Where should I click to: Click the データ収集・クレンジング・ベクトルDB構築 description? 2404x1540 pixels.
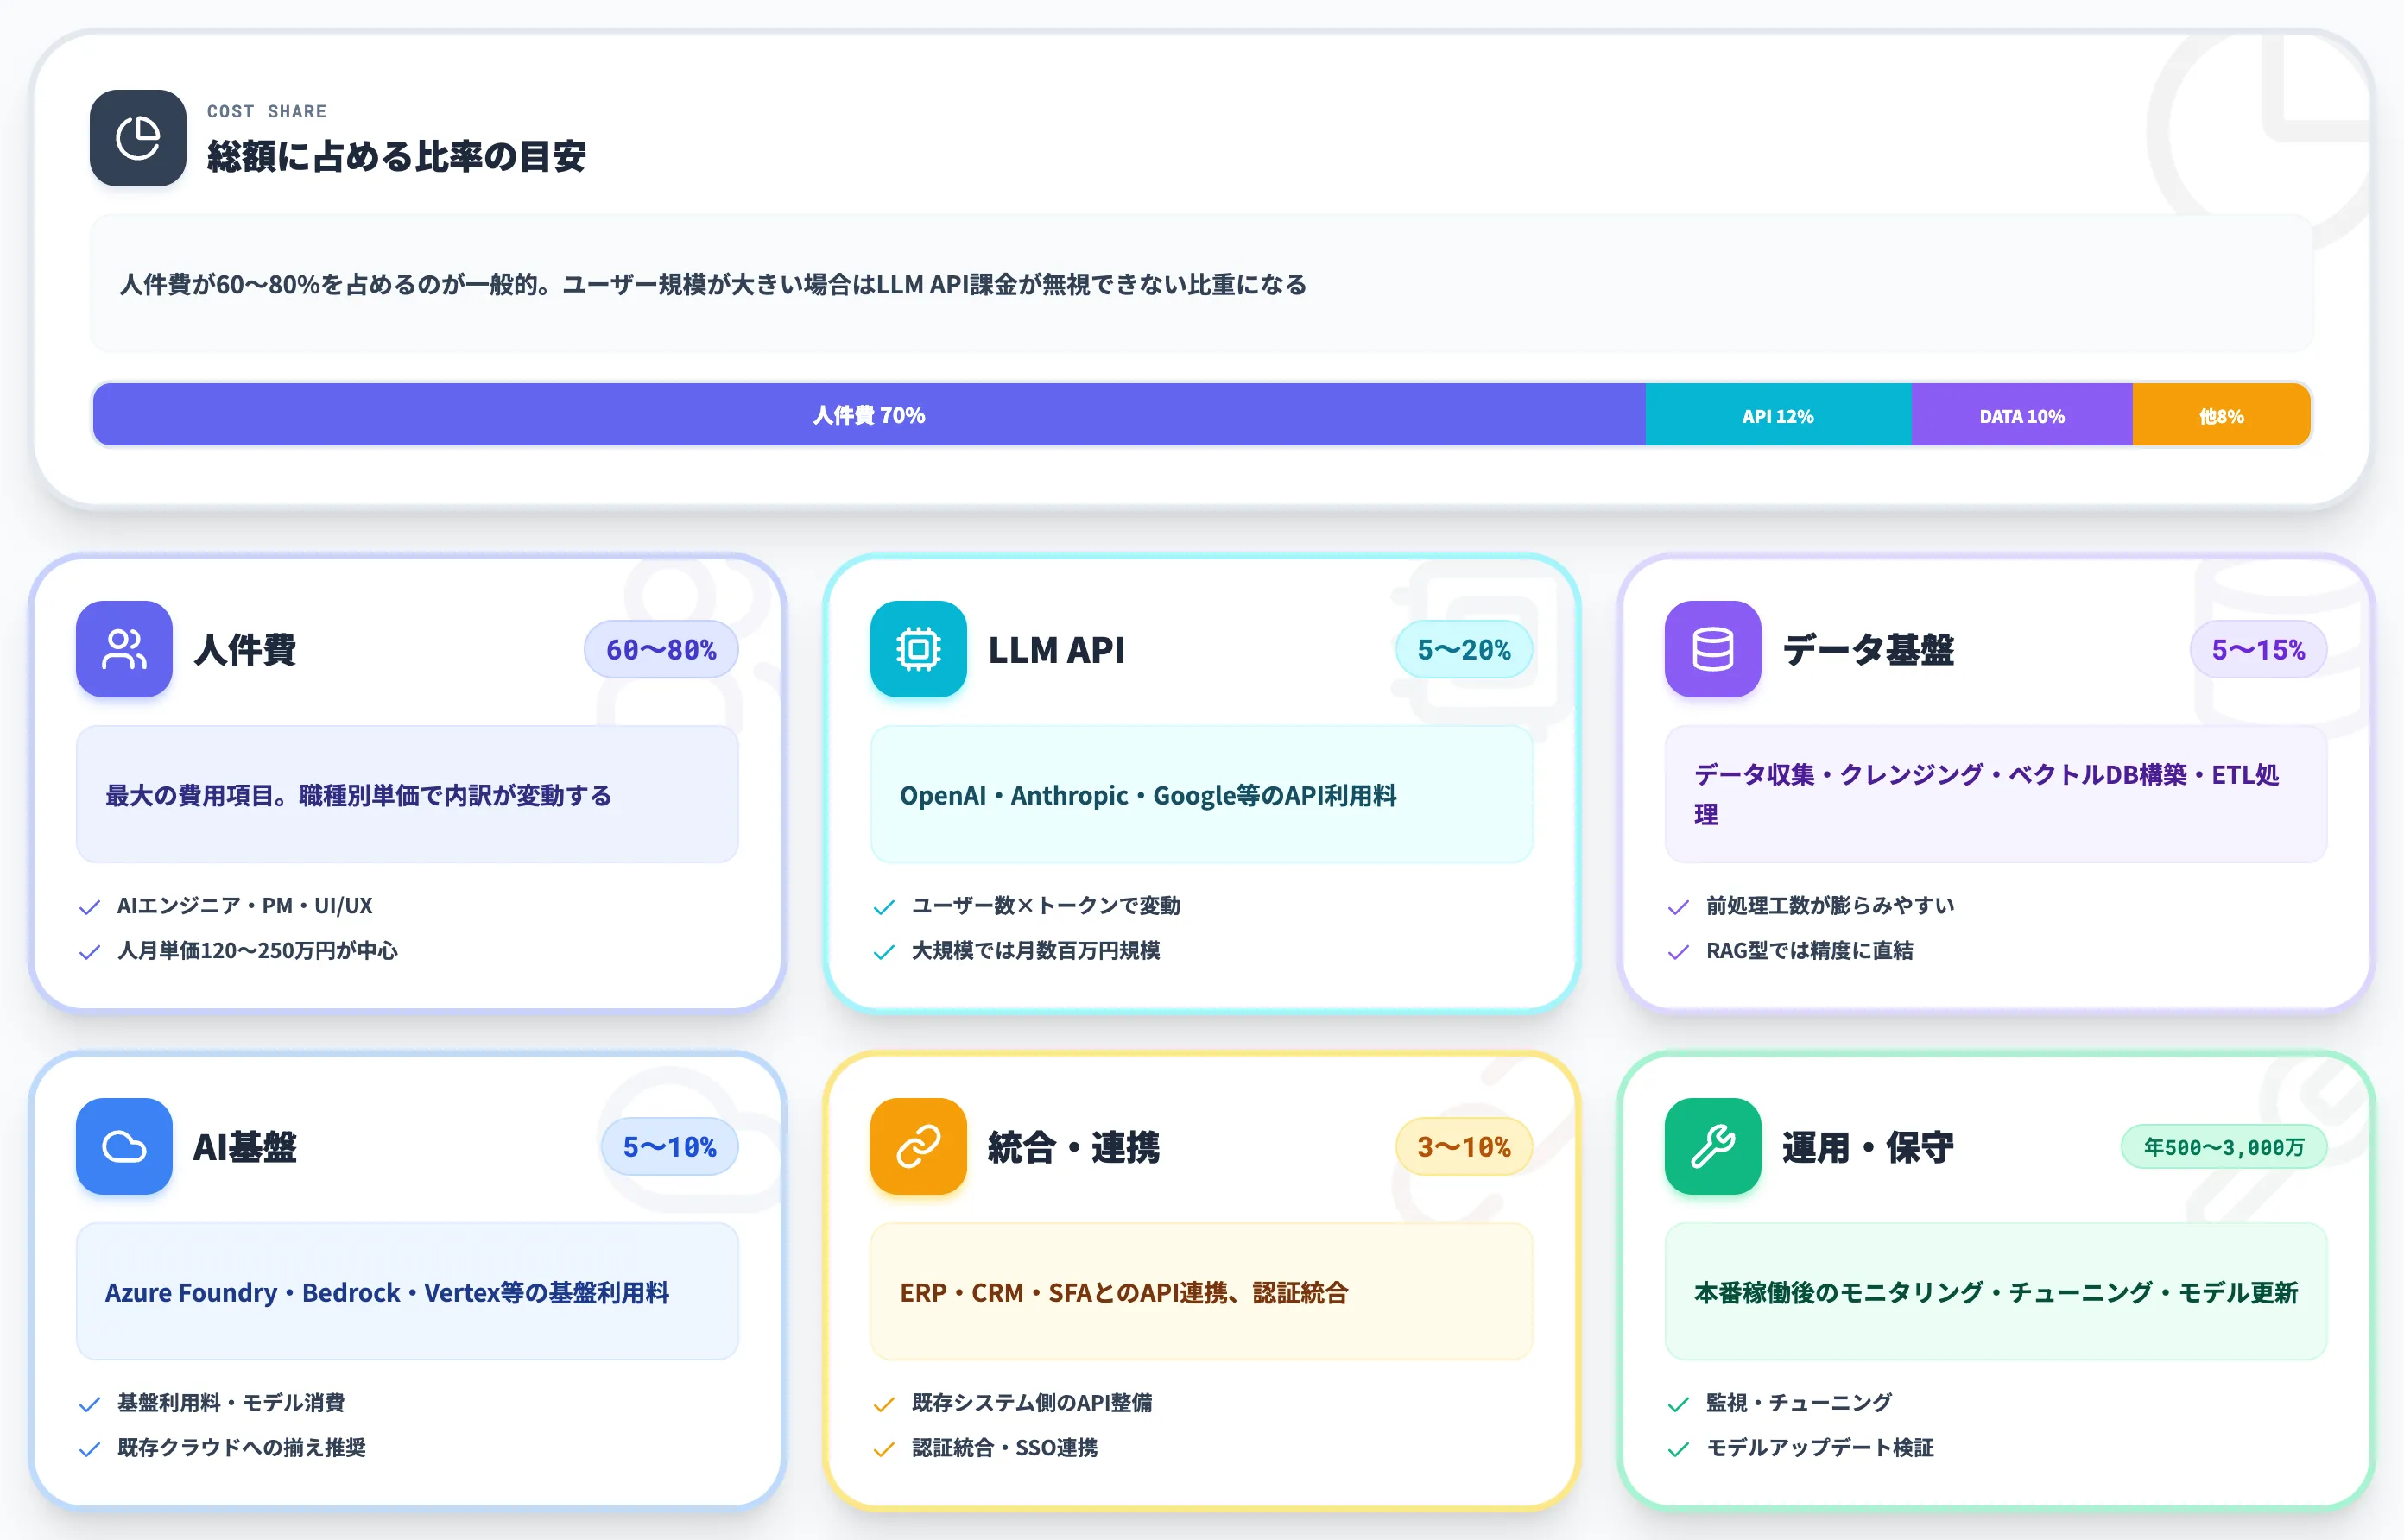1987,795
